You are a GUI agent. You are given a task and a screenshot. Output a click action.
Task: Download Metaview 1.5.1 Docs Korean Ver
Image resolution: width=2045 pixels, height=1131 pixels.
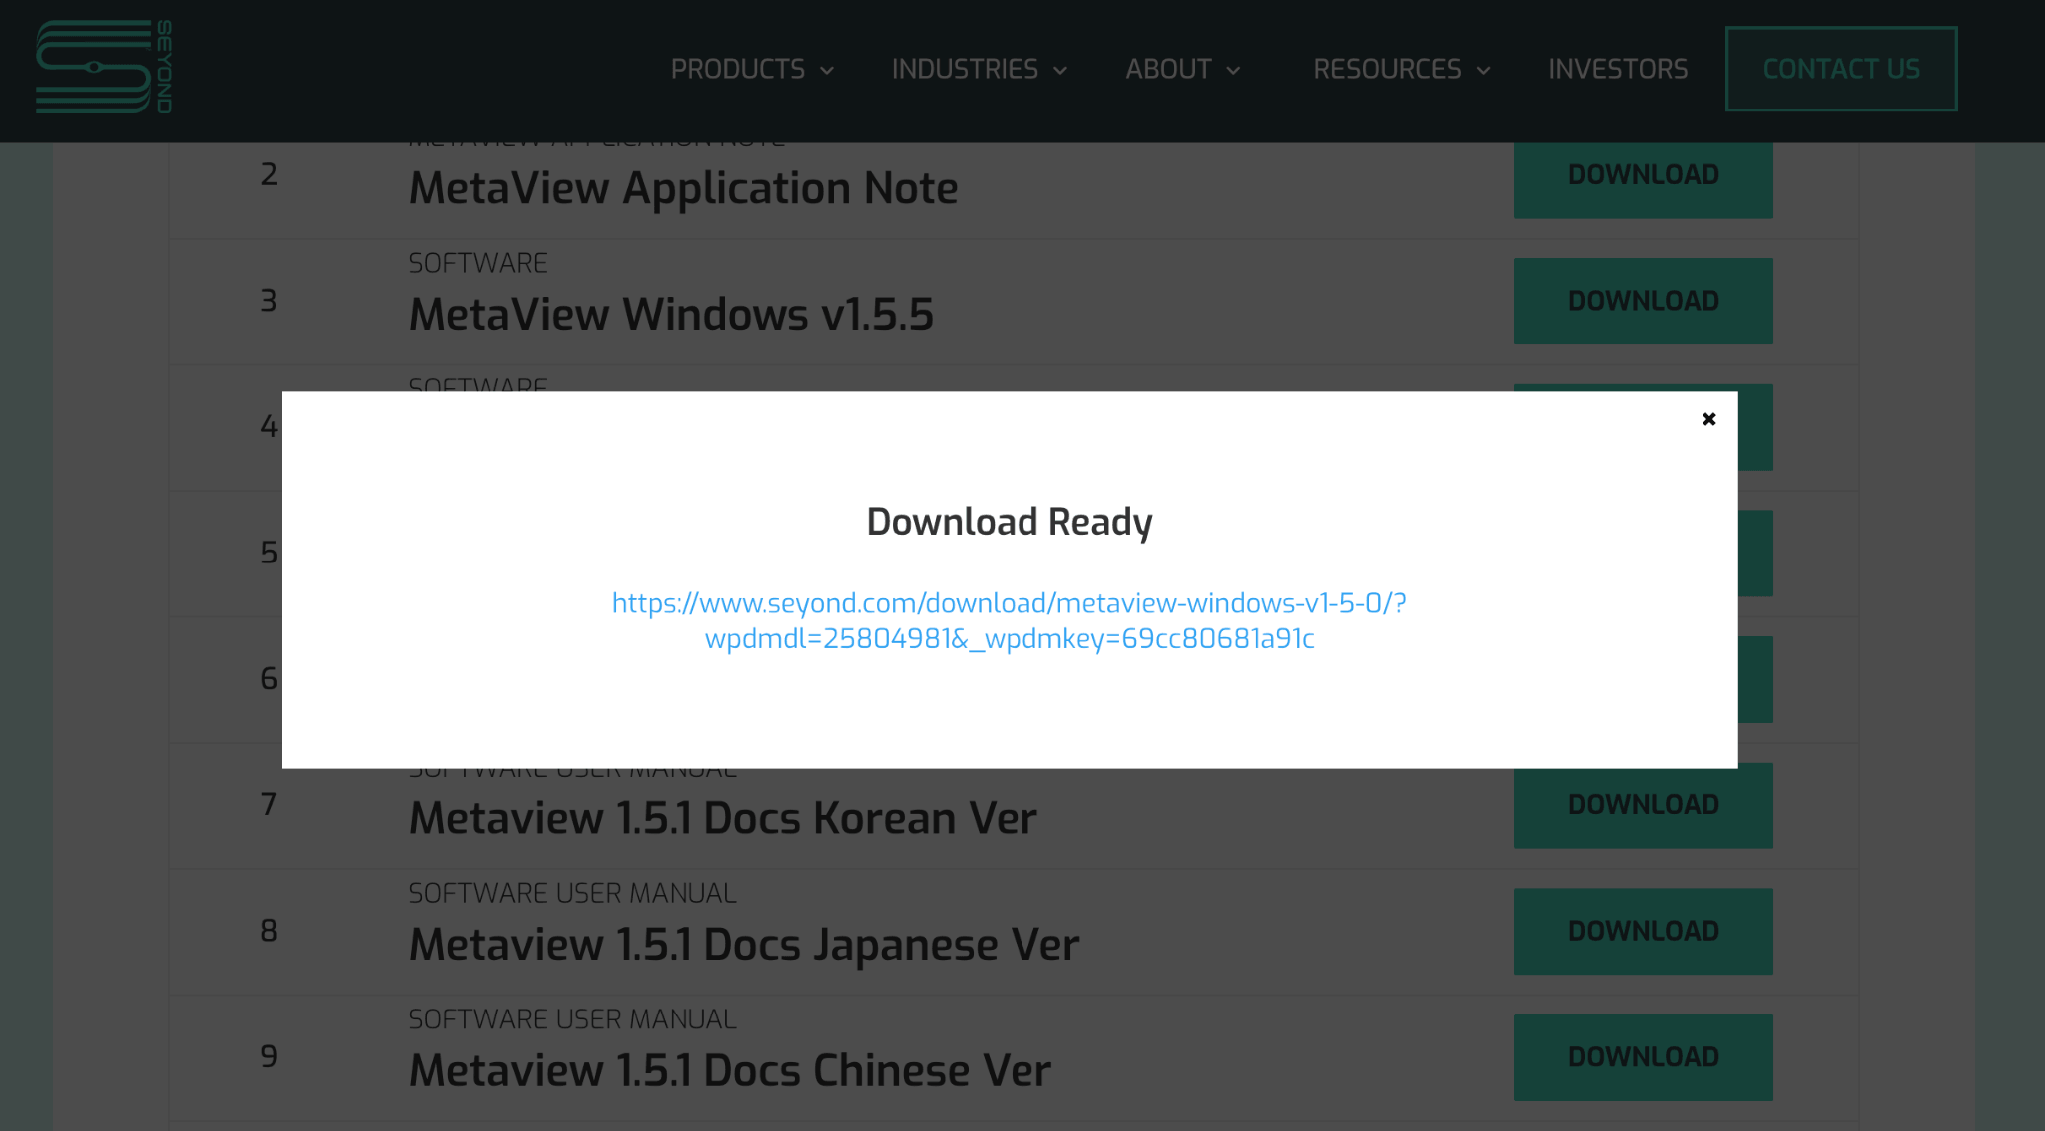pos(1642,805)
